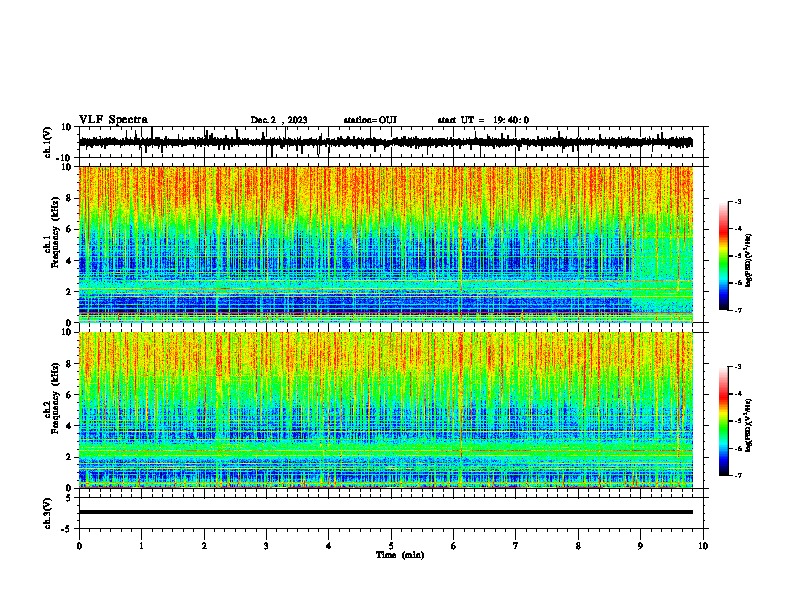Click the date text "Dec. 2, 2023"
The image size is (792, 612).
pyautogui.click(x=279, y=120)
